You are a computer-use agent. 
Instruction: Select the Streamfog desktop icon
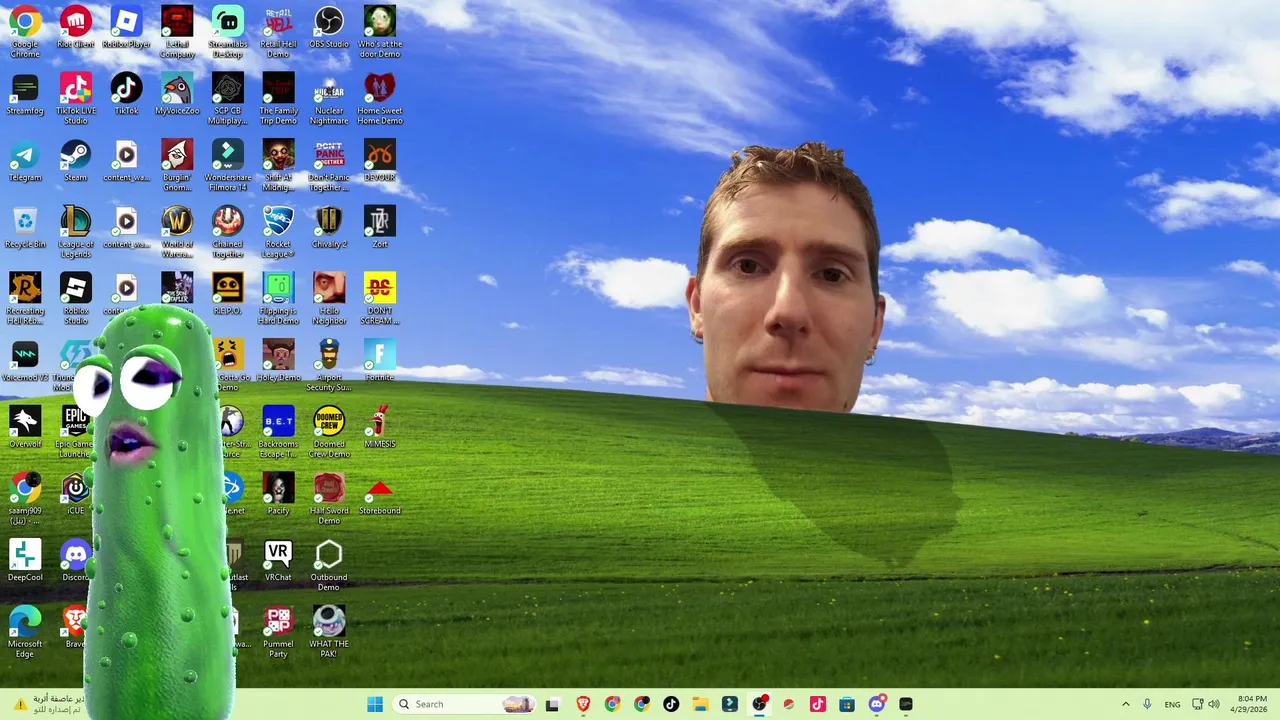(25, 95)
